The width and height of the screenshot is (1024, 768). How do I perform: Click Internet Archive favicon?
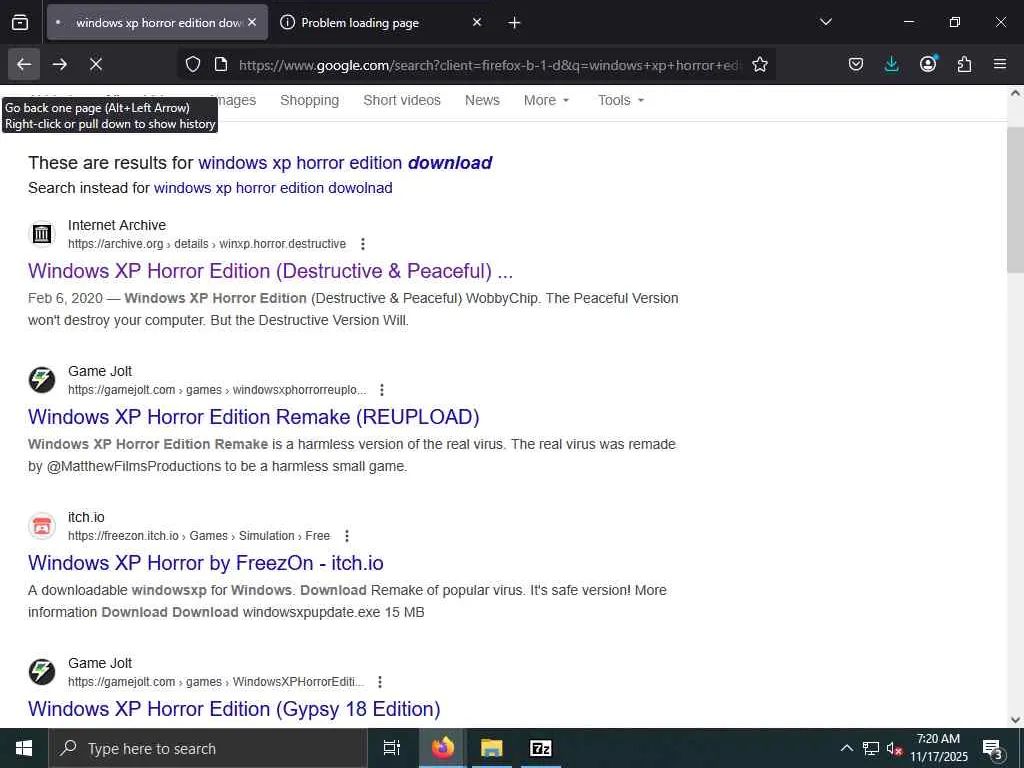click(x=42, y=234)
